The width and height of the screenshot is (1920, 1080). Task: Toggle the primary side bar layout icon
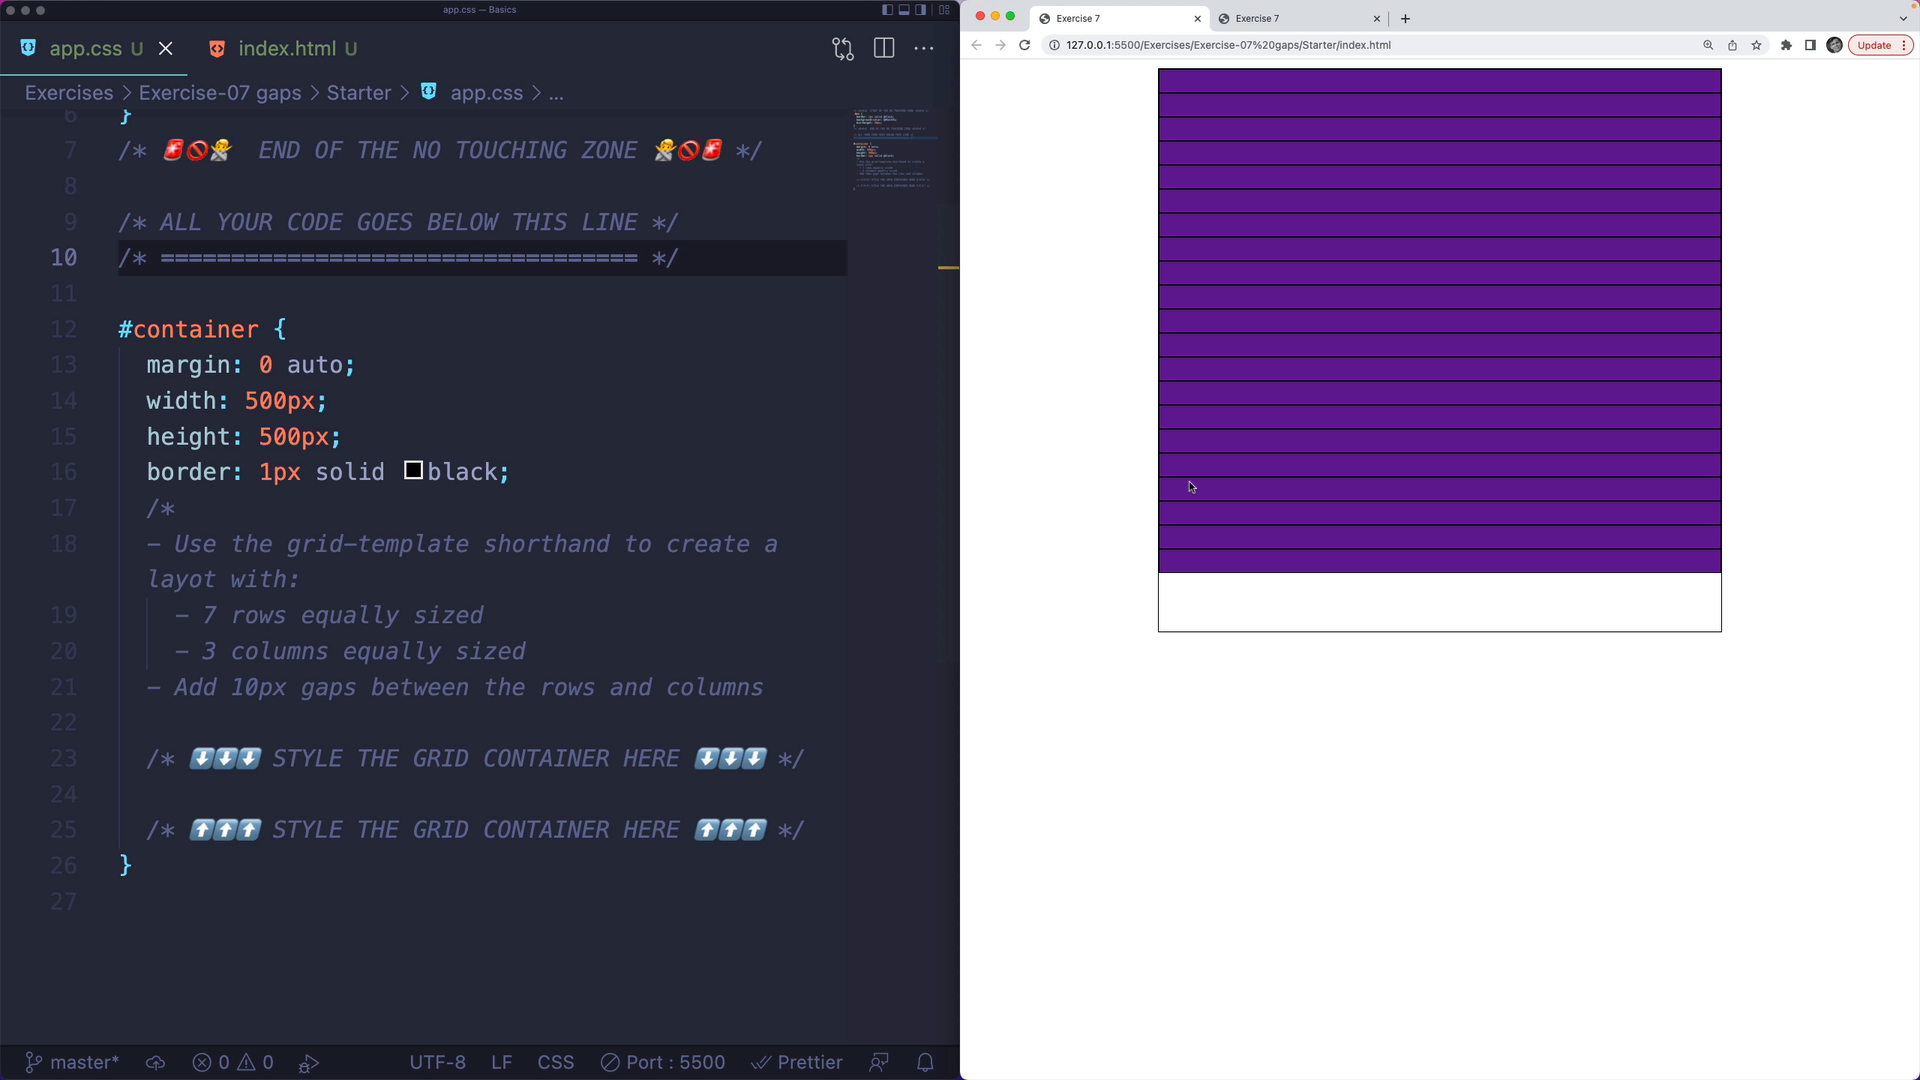887,10
